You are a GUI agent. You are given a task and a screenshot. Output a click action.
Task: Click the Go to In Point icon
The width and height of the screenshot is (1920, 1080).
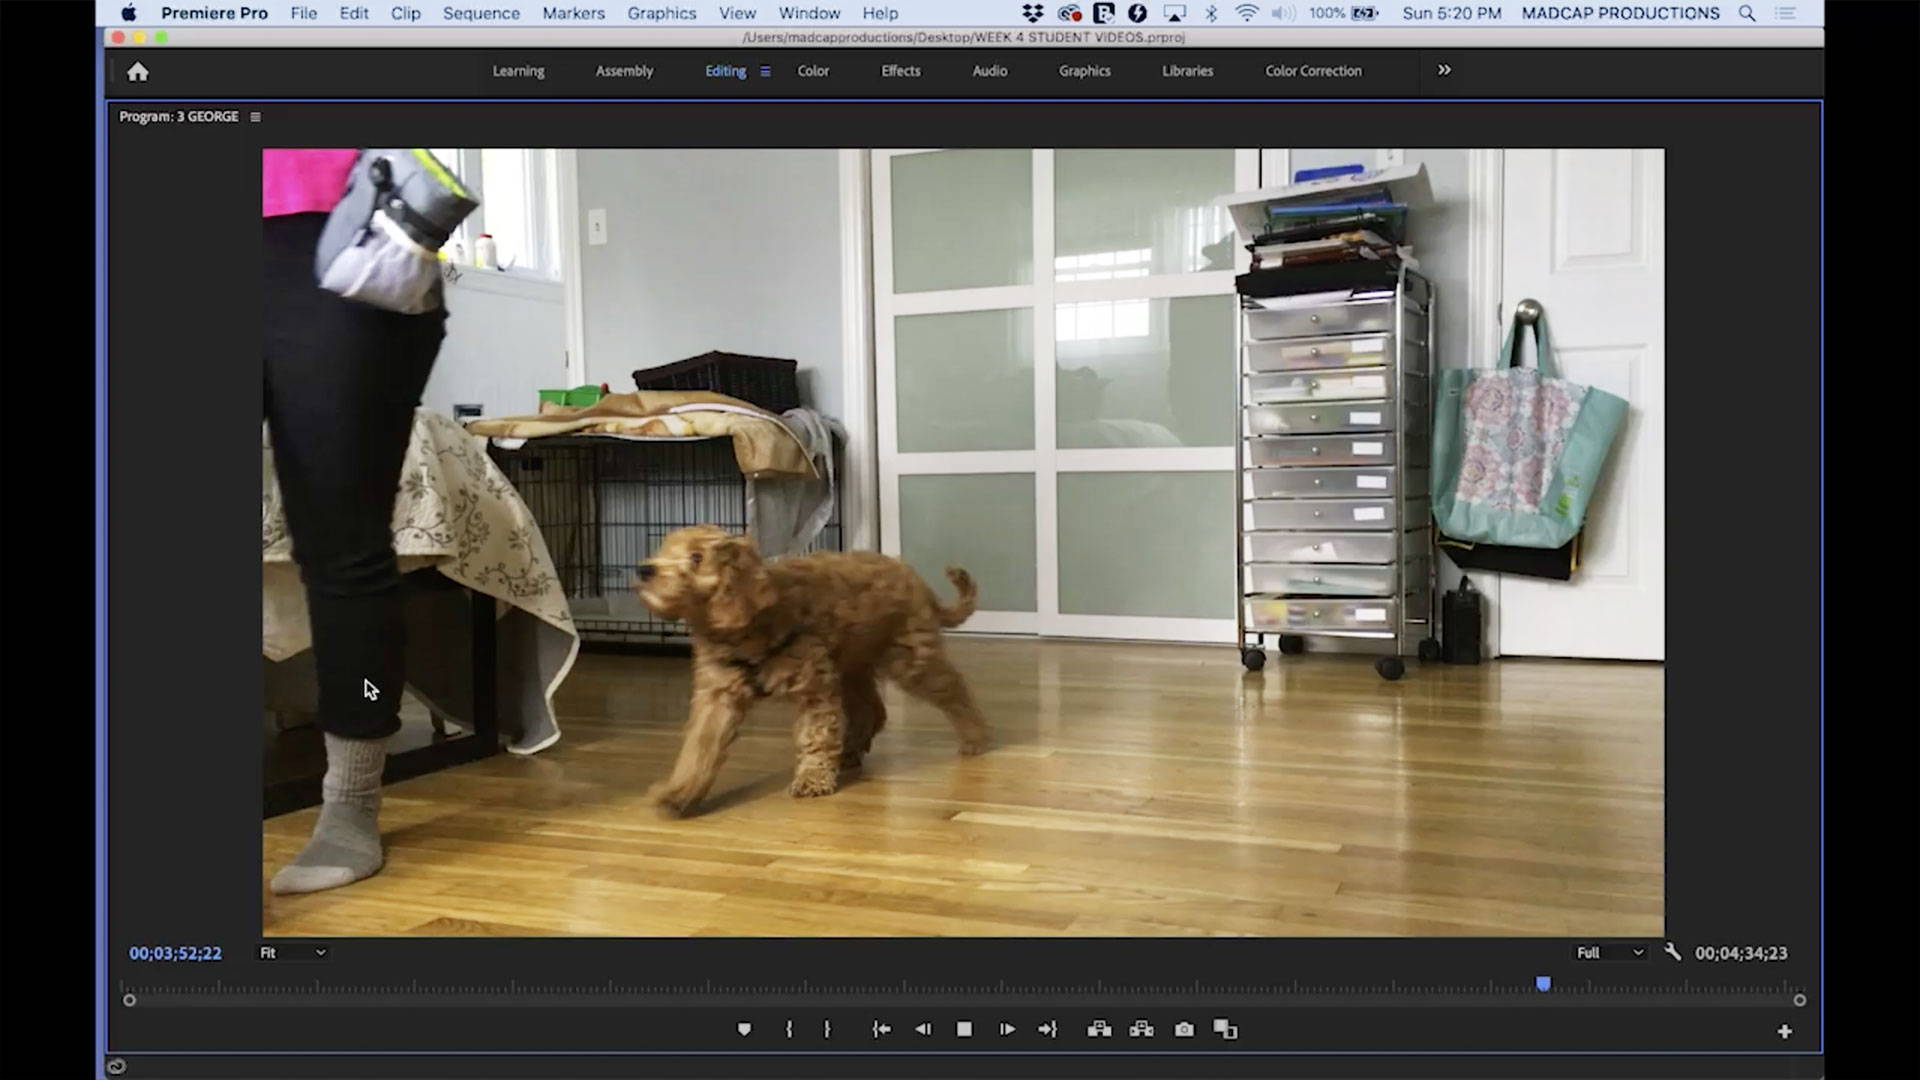pos(881,1029)
